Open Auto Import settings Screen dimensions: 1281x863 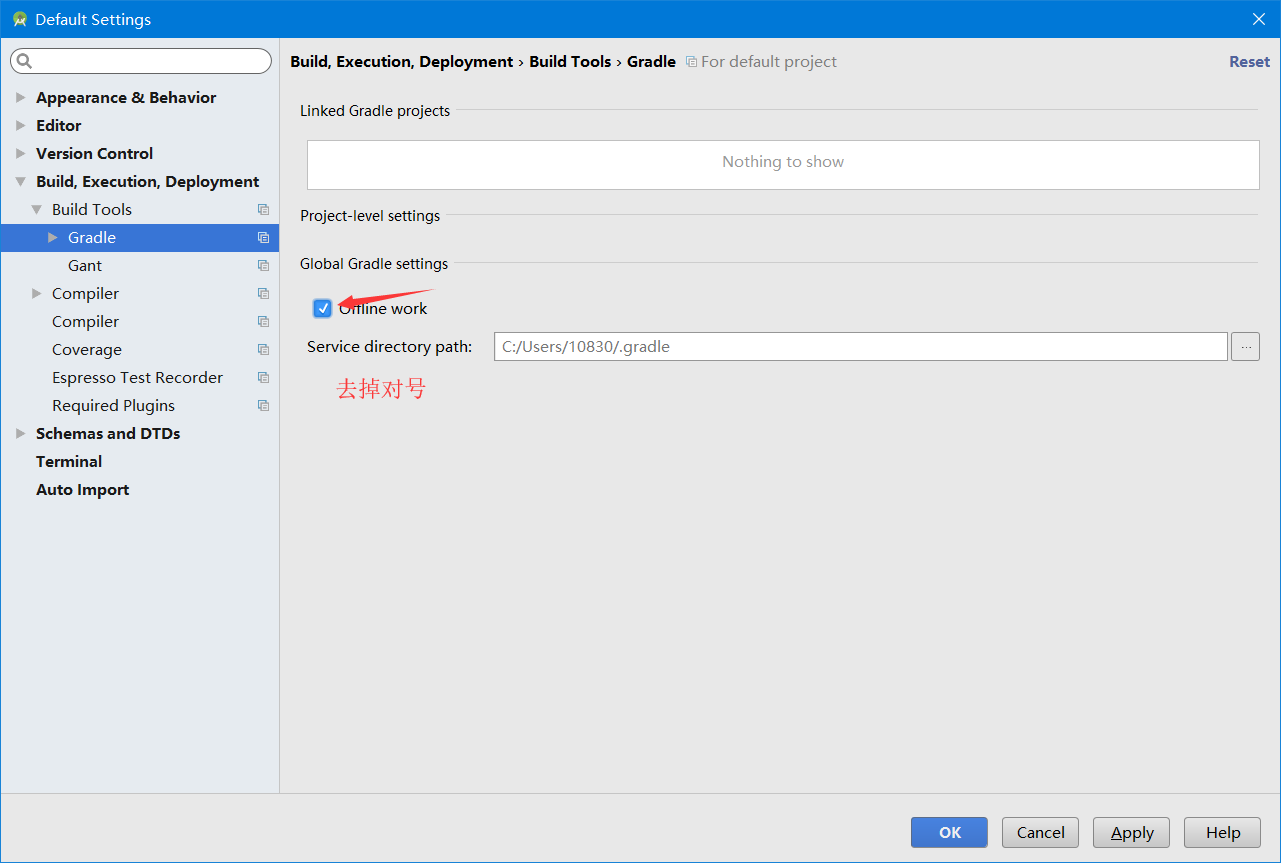pyautogui.click(x=82, y=489)
